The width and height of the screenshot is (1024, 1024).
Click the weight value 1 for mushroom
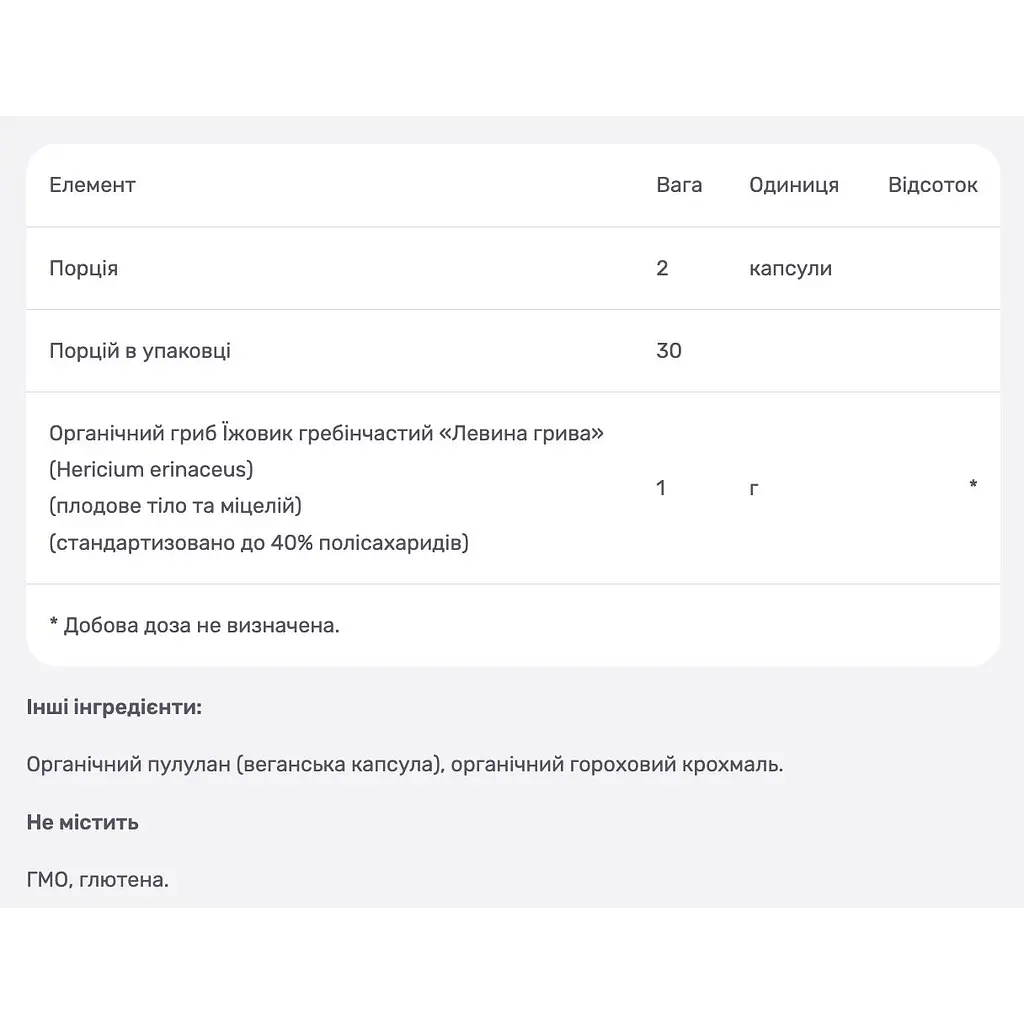pos(661,488)
